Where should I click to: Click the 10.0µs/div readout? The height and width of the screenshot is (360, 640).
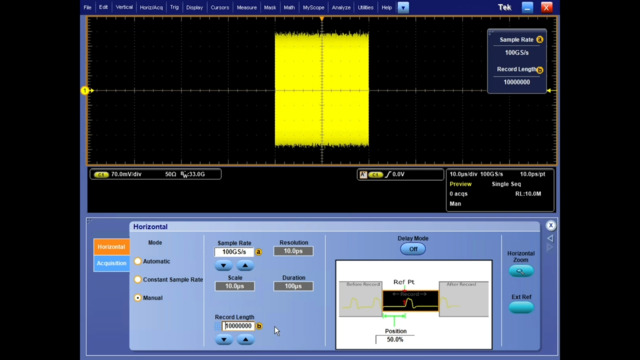tap(463, 174)
